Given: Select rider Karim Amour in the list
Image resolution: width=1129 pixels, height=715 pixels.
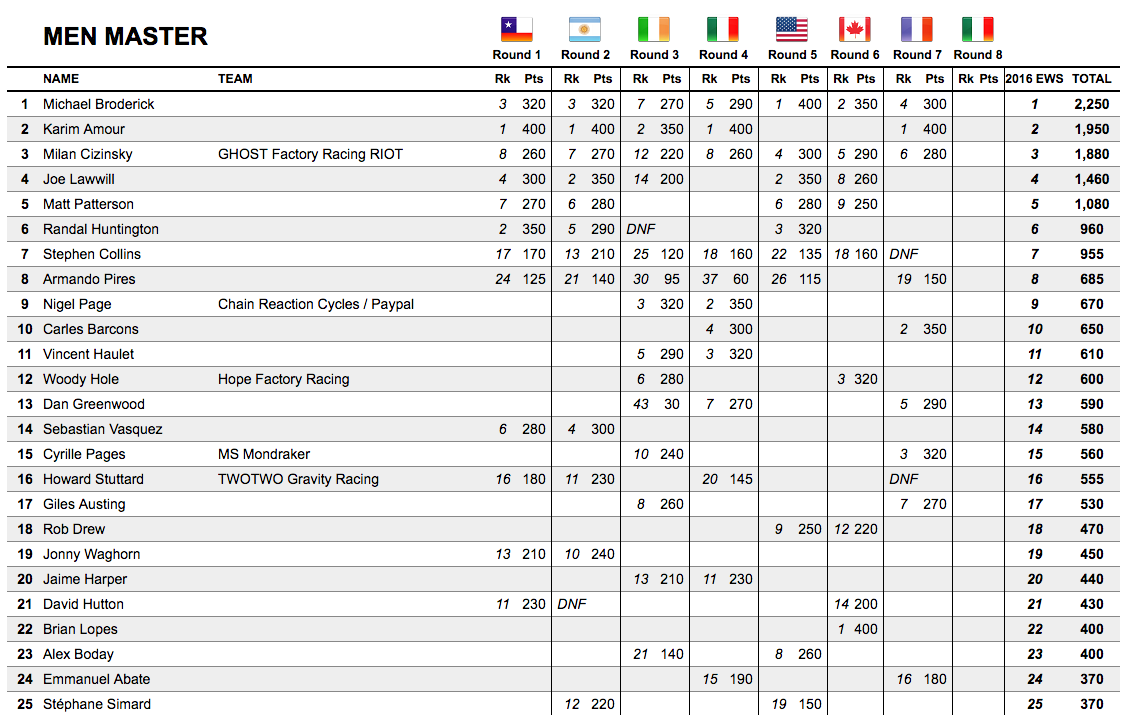Looking at the screenshot, I should [x=85, y=129].
